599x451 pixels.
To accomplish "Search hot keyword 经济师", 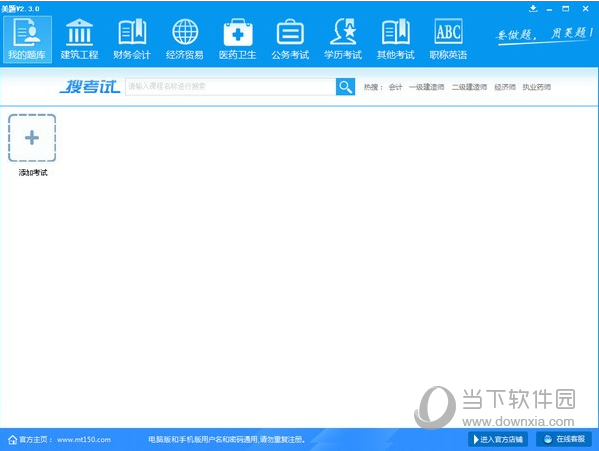I will [505, 87].
